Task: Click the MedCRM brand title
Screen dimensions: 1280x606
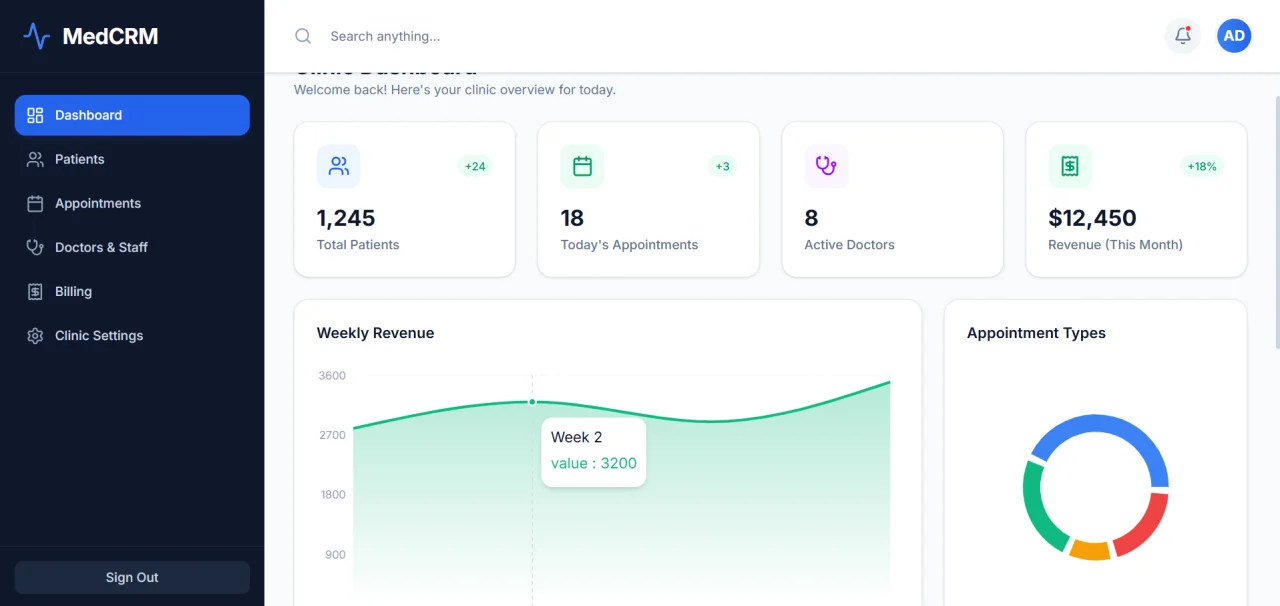Action: tap(110, 37)
